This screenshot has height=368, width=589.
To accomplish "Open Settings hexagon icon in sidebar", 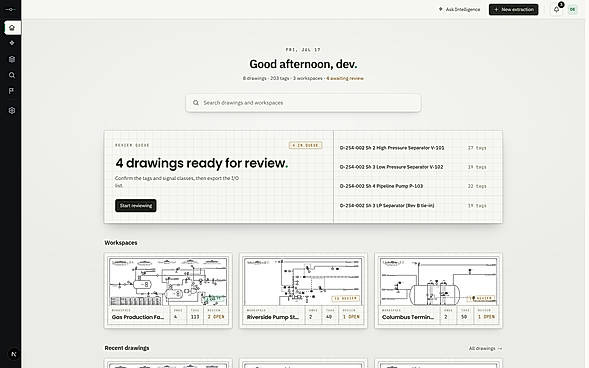I will [12, 110].
